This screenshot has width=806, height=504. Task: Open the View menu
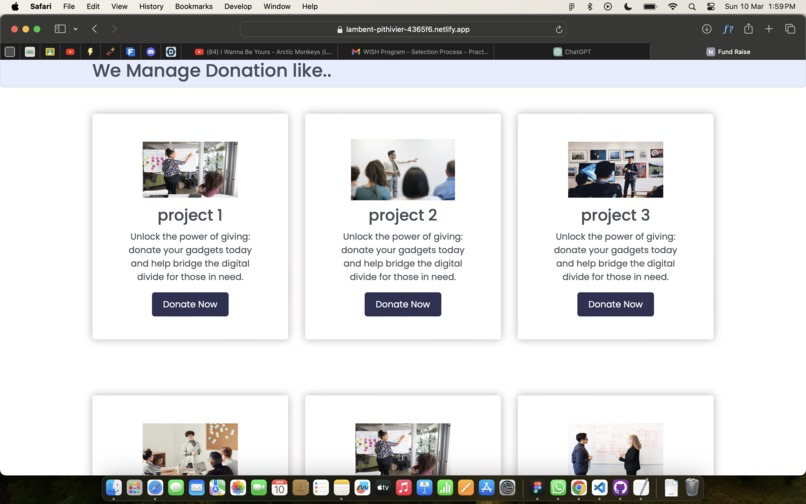119,6
